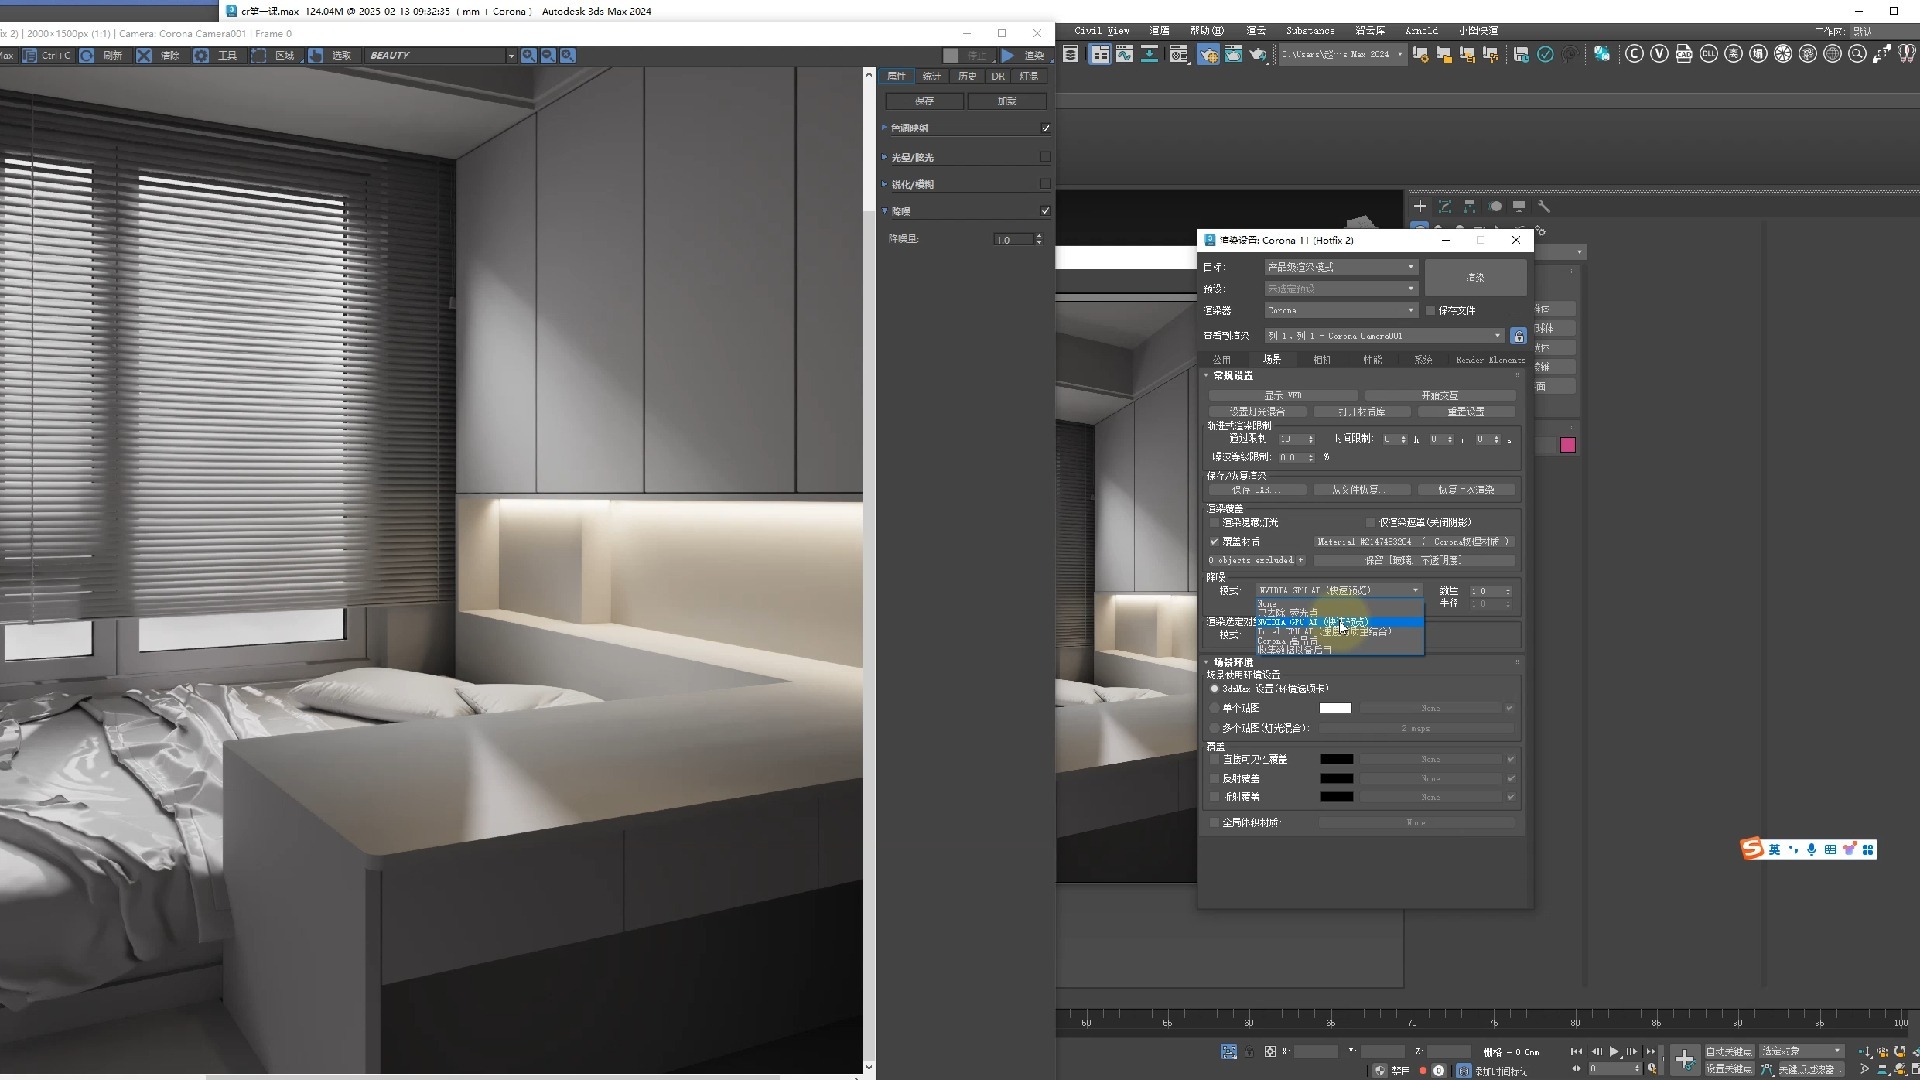
Task: Open the Utilities wrench panel icon
Action: 1544,206
